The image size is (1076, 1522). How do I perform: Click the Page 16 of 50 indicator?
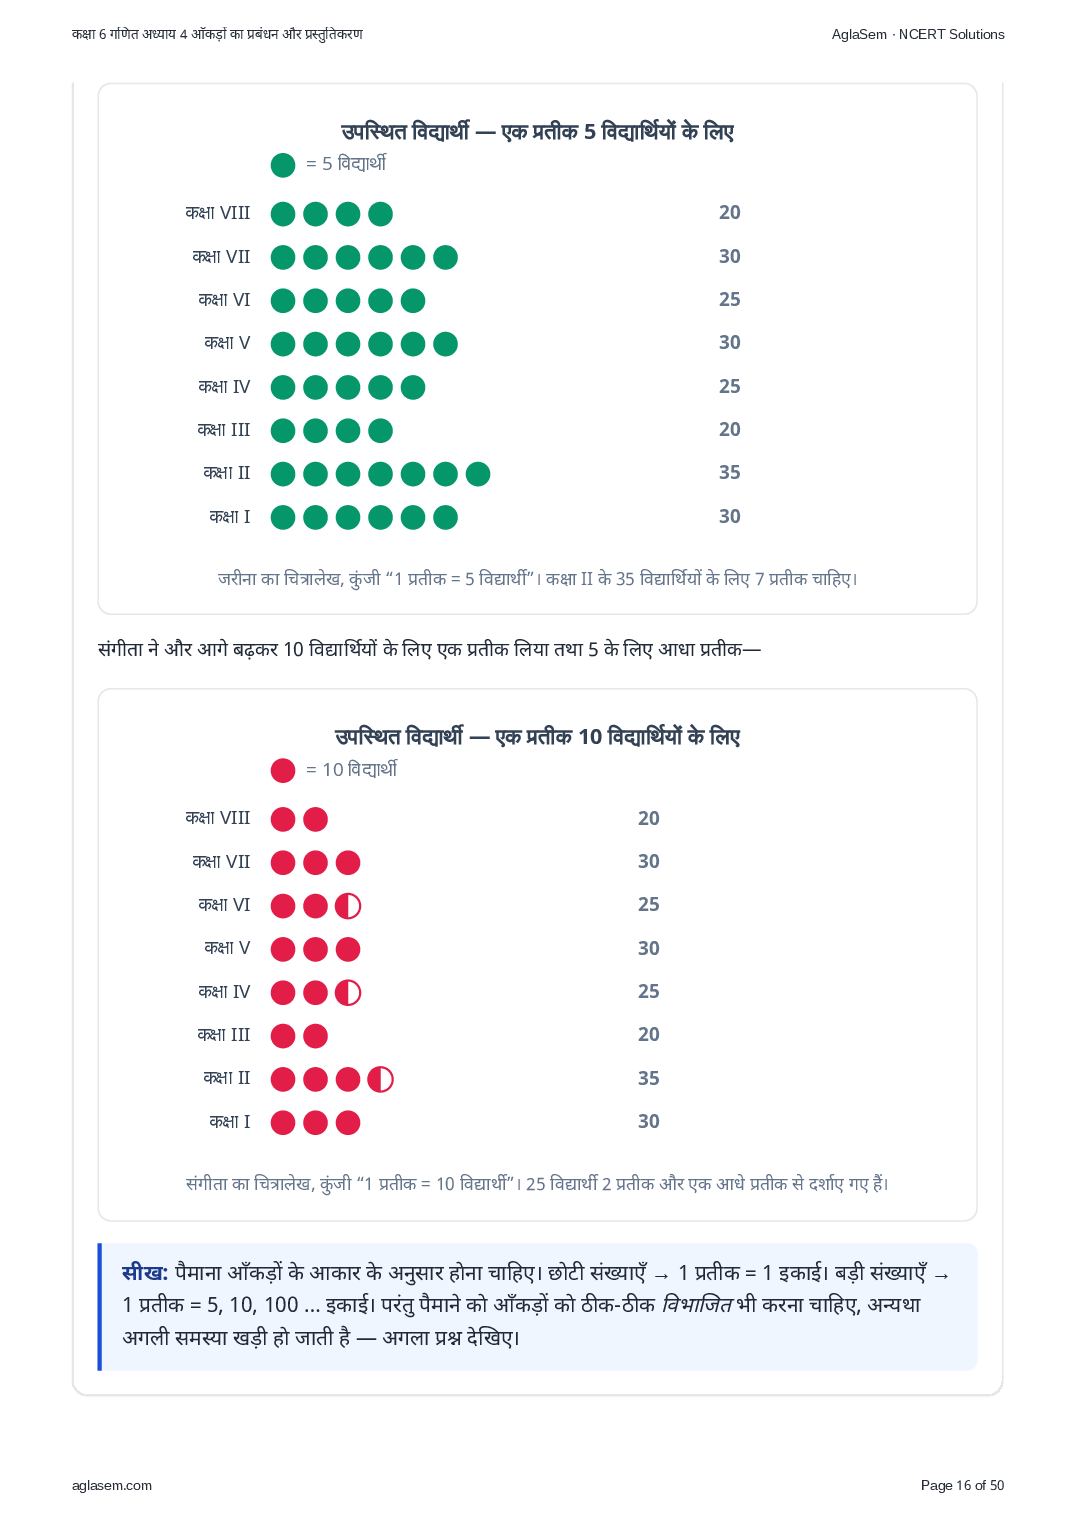962,1485
